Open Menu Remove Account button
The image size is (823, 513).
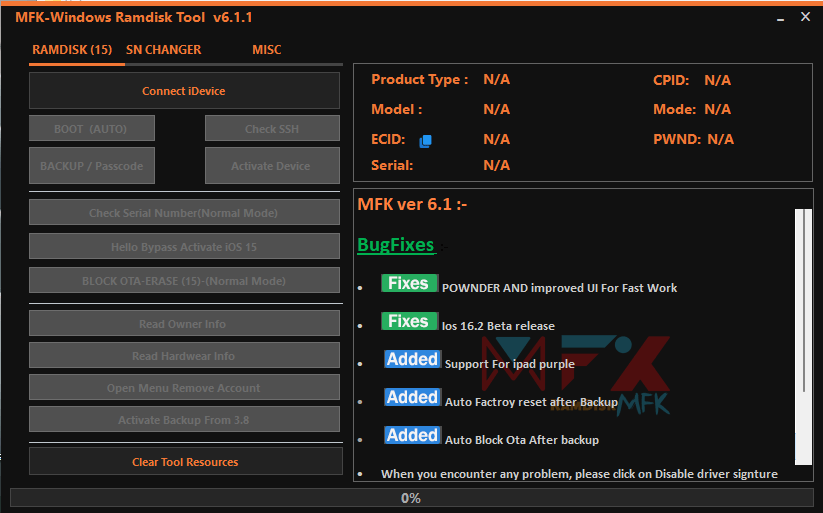184,388
